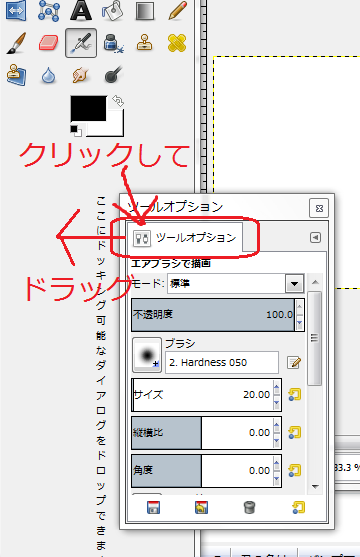Select the Smudge tool
This screenshot has width=360, height=557.
(81, 75)
